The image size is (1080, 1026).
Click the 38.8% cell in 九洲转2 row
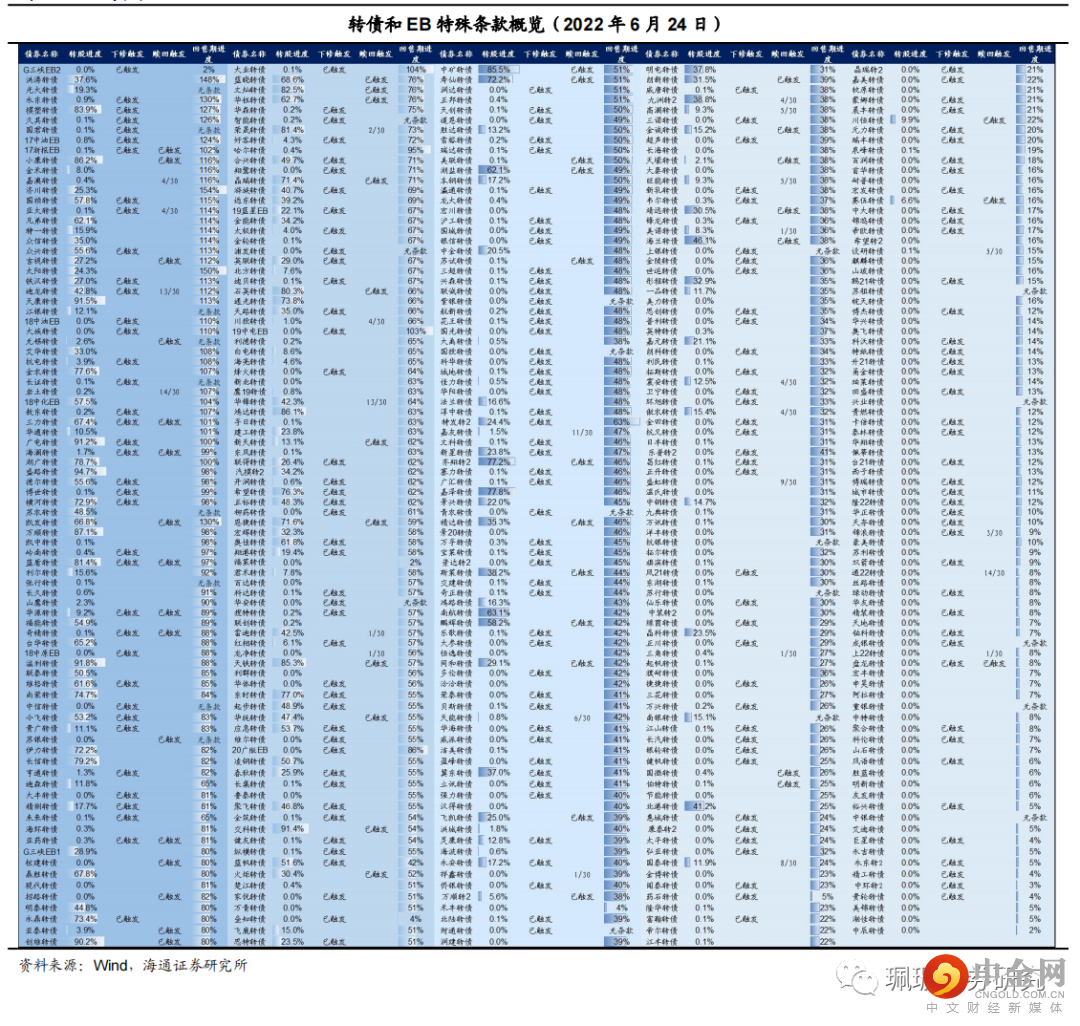(705, 100)
